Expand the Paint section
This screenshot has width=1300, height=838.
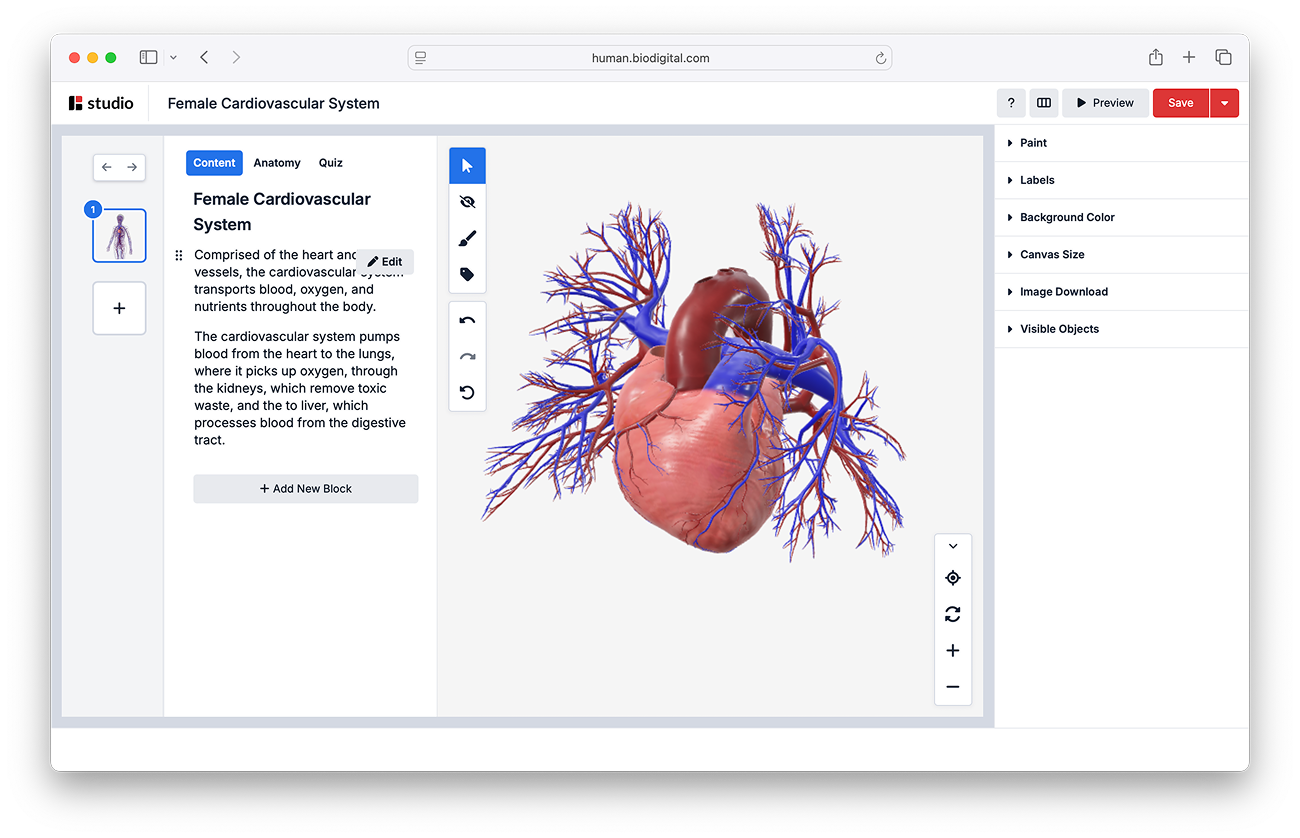click(1122, 143)
